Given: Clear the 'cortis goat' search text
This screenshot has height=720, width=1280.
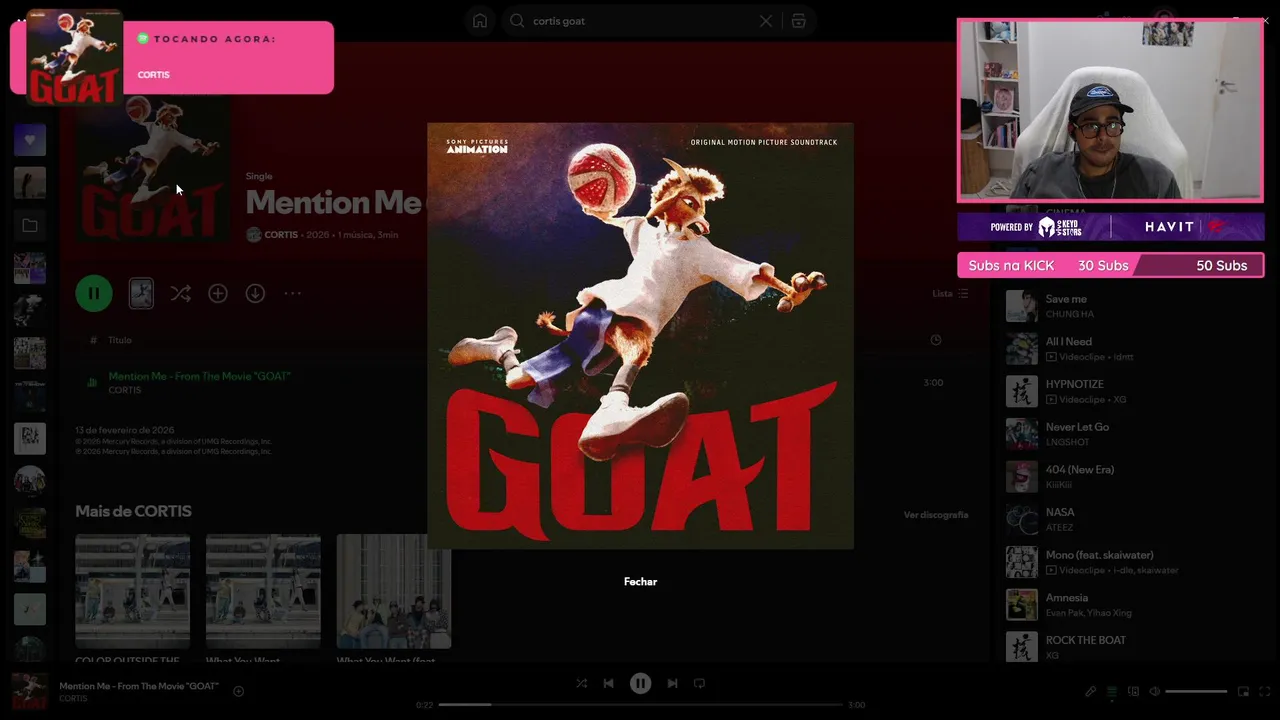Looking at the screenshot, I should tap(766, 21).
